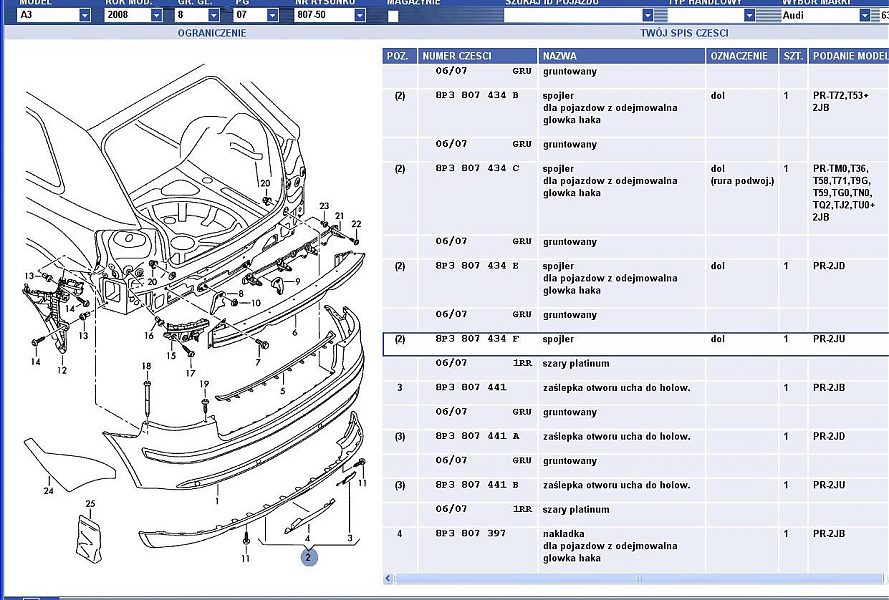This screenshot has width=889, height=600.
Task: Click the parts list horizontal scrollbar track
Action: pos(638,578)
